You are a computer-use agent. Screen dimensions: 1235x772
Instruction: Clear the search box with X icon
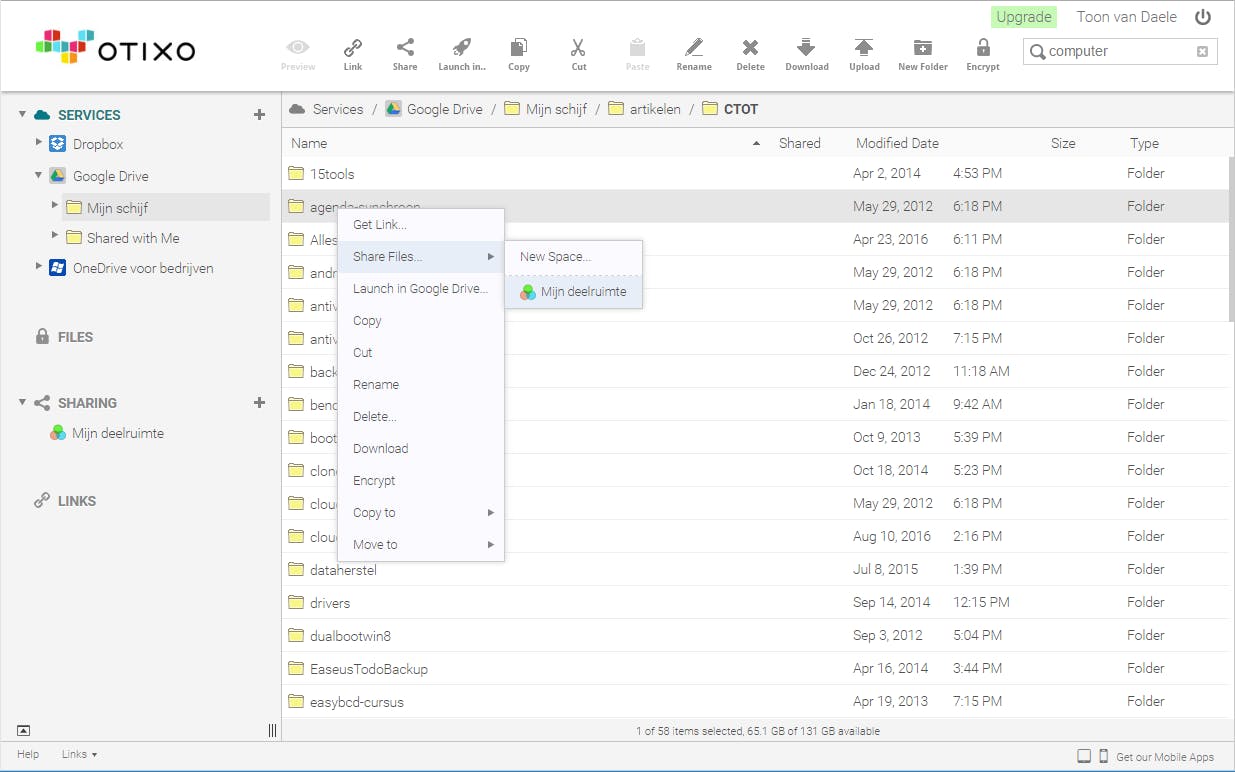point(1202,51)
